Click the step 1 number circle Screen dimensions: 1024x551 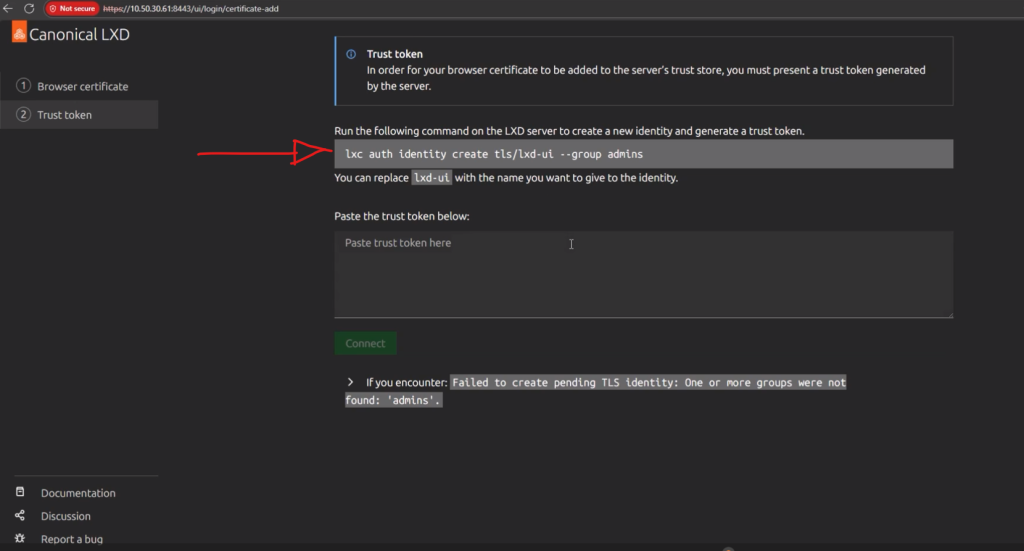(24, 86)
